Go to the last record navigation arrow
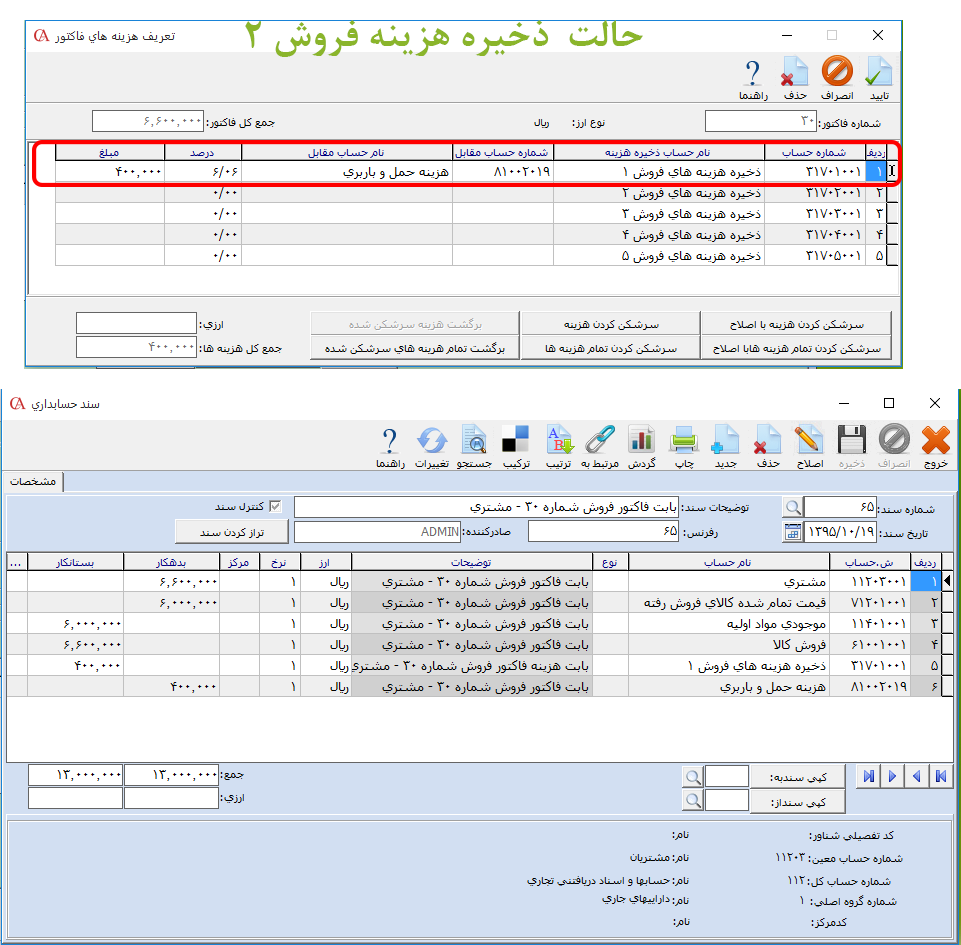 (867, 776)
